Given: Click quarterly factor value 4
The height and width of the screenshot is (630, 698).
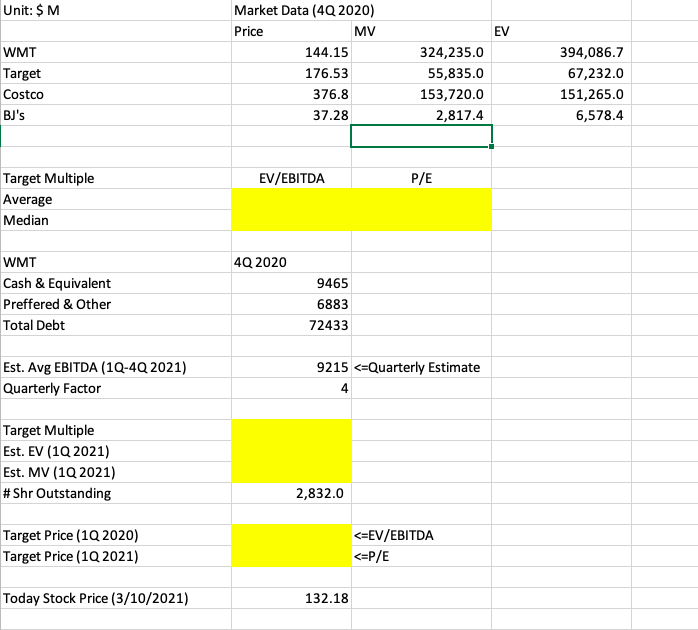Looking at the screenshot, I should 291,388.
